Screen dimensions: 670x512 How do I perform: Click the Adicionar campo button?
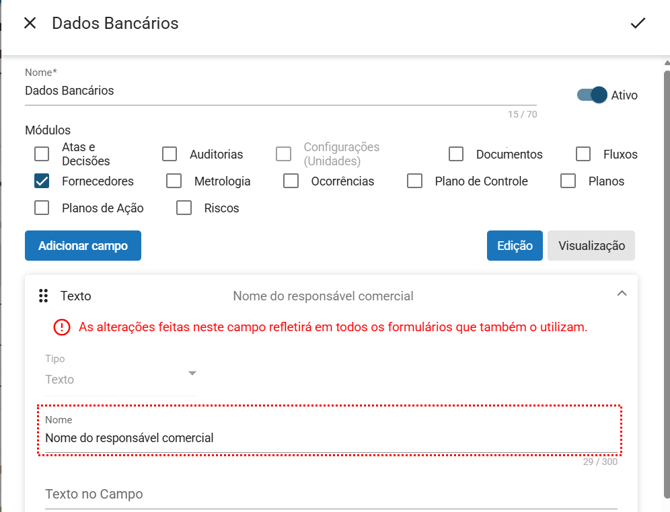tap(83, 246)
